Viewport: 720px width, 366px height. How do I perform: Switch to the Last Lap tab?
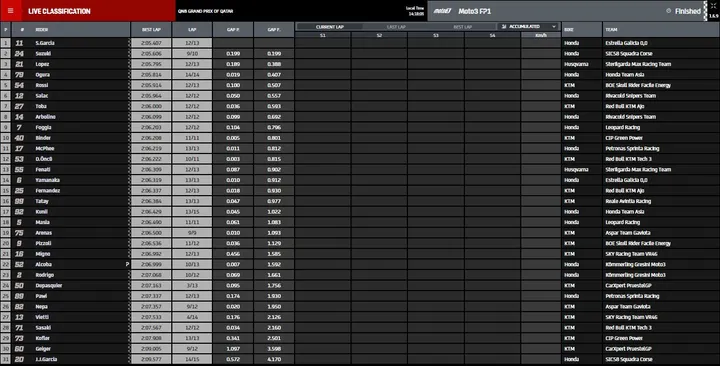[x=396, y=27]
